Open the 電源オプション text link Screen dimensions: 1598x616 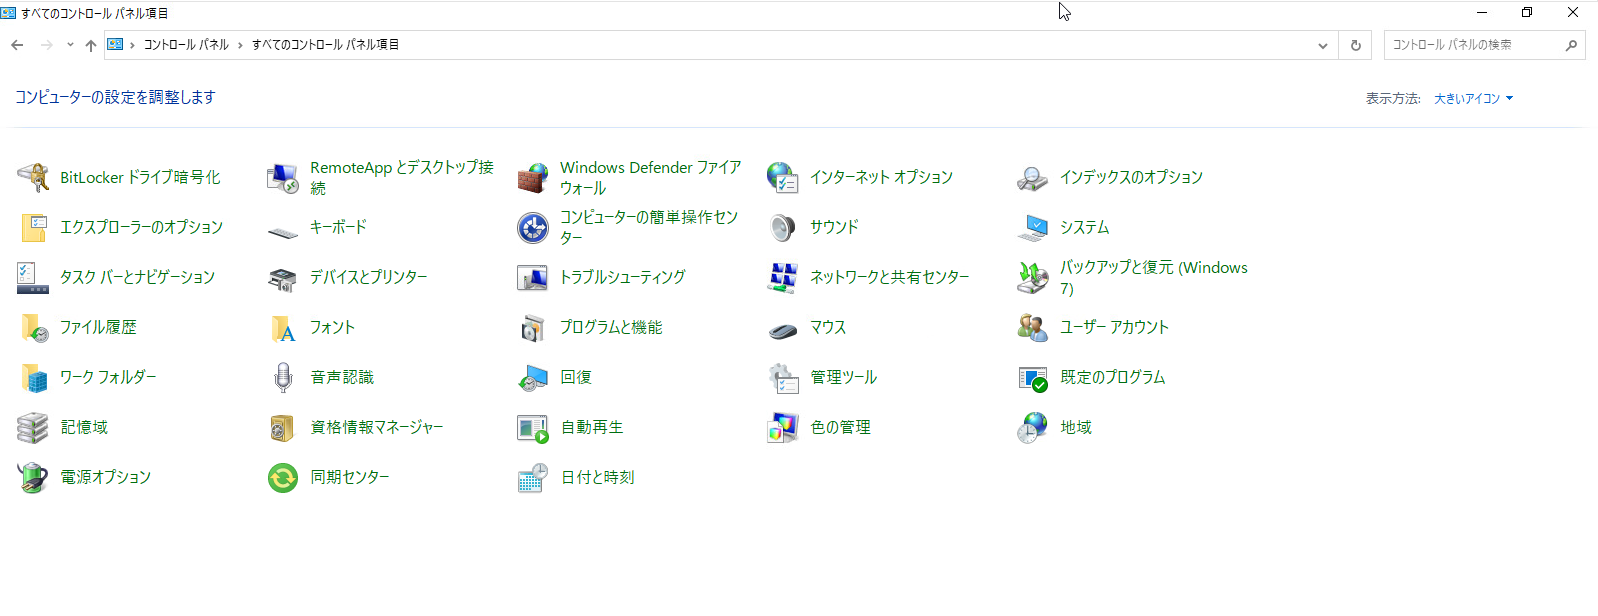105,477
